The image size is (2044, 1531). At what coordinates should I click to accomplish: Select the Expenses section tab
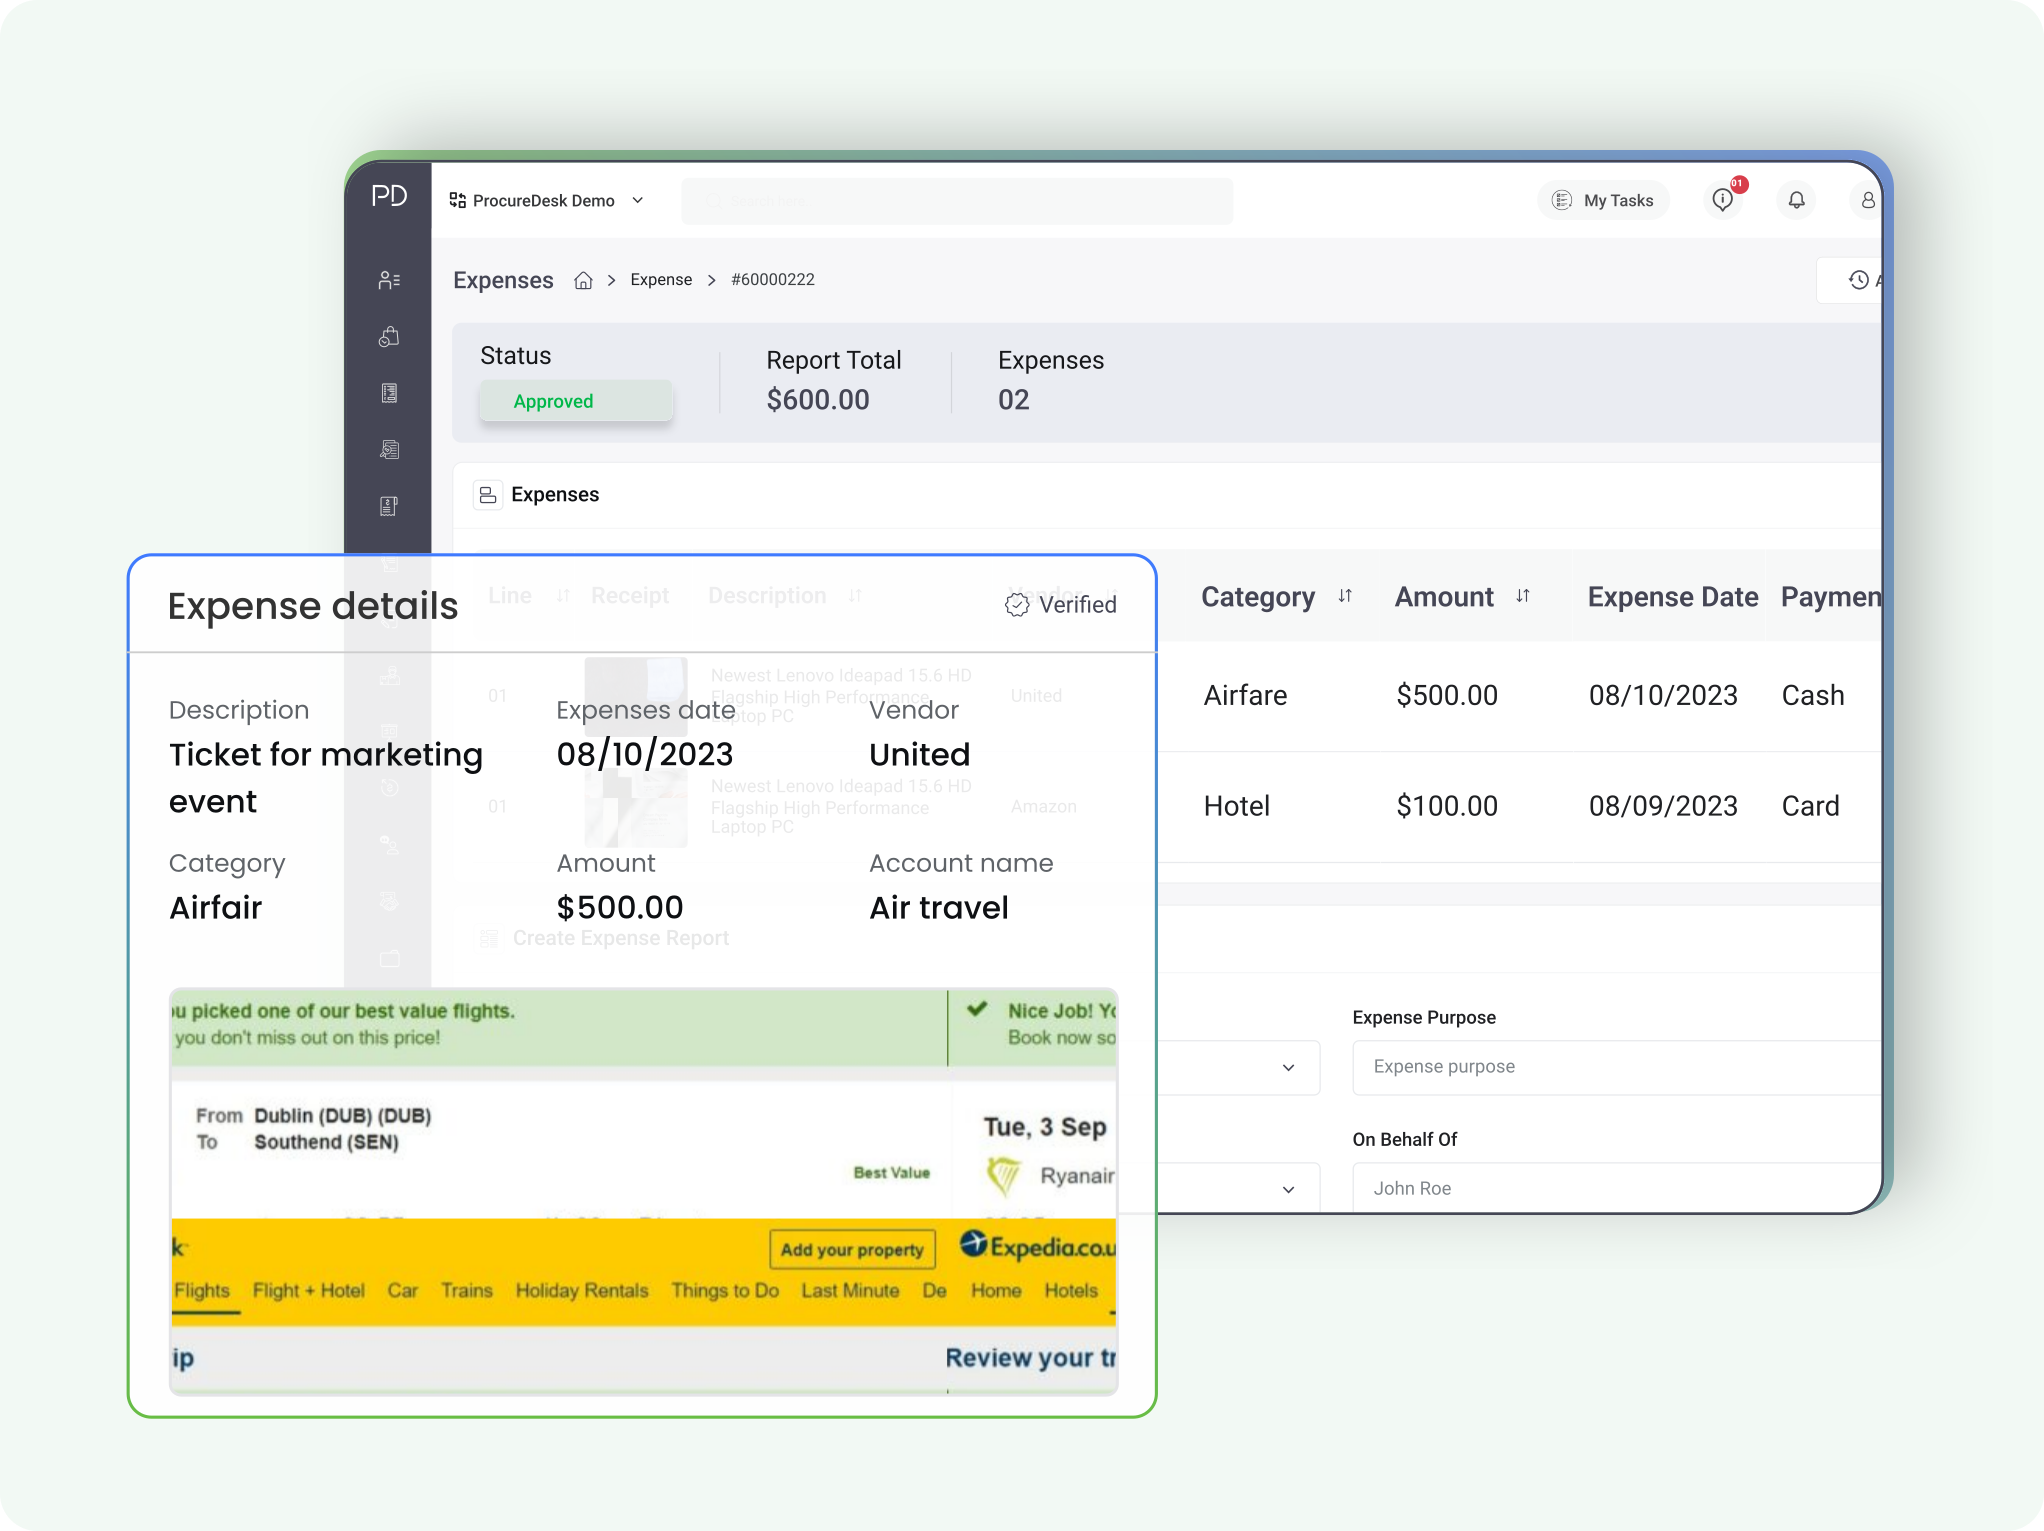555,495
